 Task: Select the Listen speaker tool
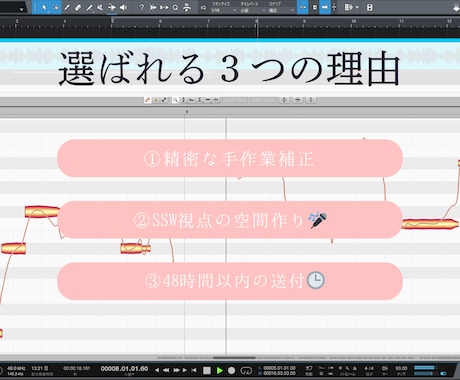[x=123, y=7]
